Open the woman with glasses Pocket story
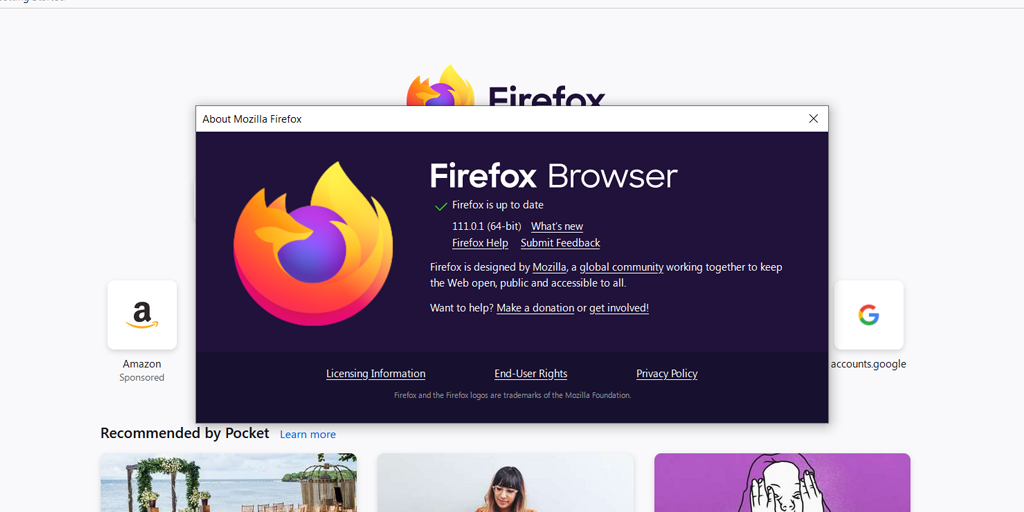The height and width of the screenshot is (512, 1024). point(505,483)
